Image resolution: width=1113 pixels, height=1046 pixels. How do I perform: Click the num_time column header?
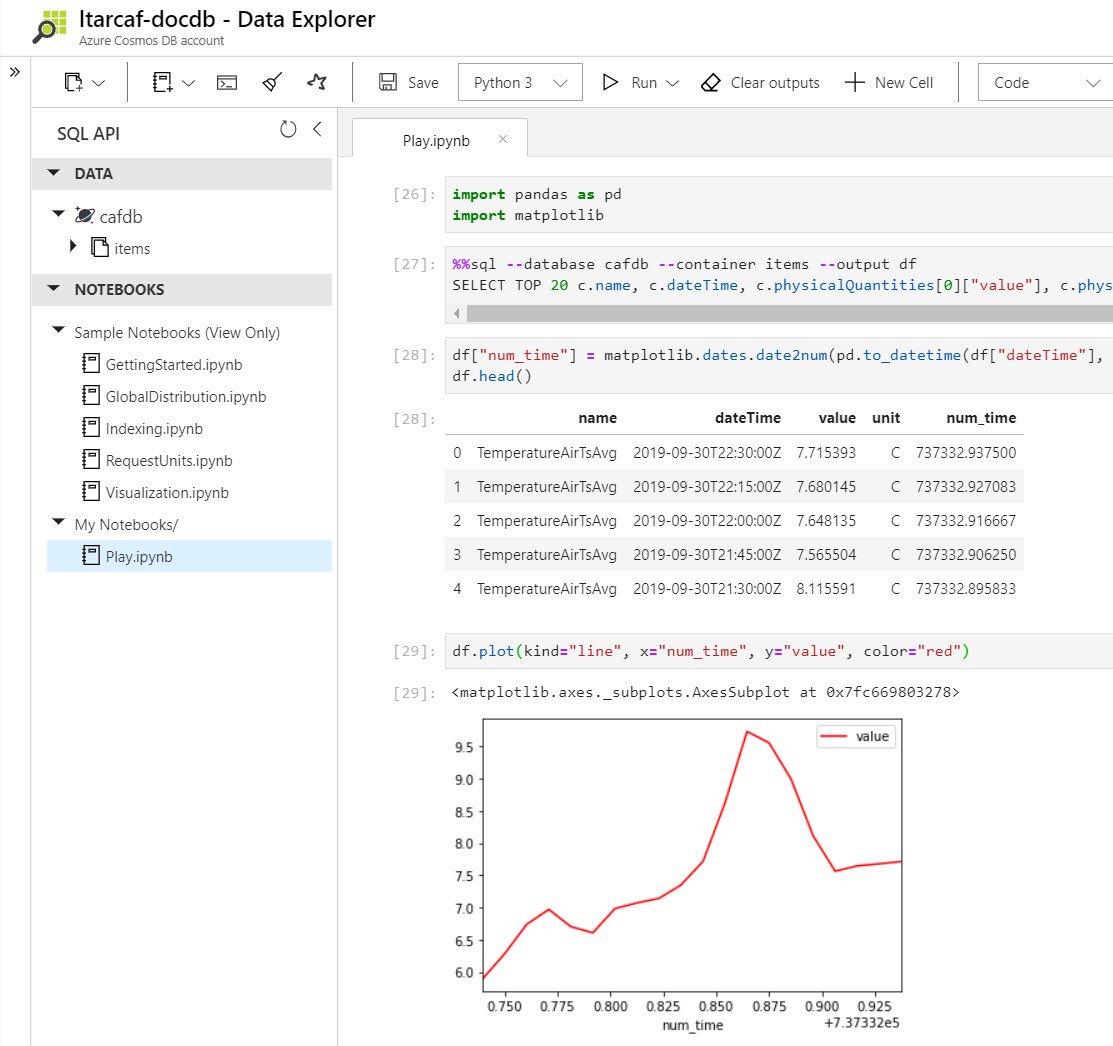[x=981, y=417]
